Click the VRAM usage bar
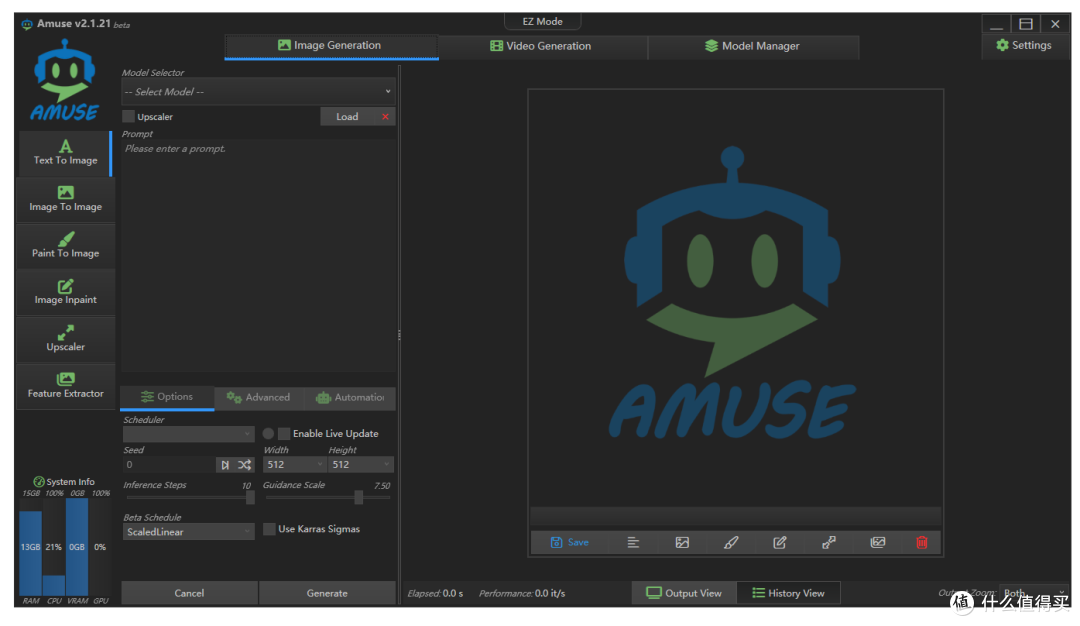Viewport: 1080px width, 626px height. click(x=76, y=547)
